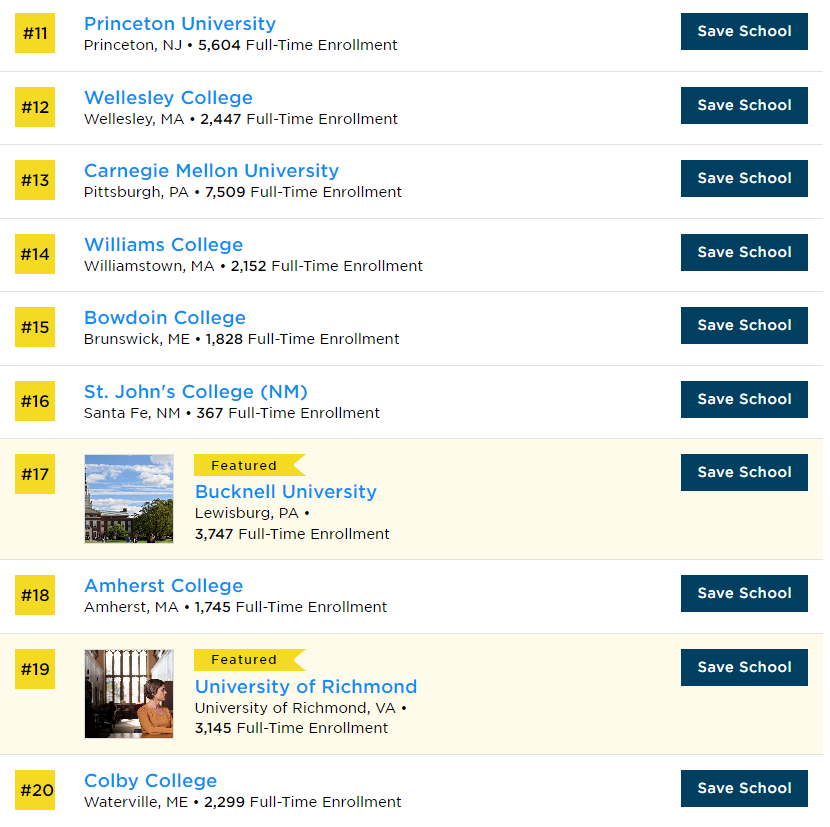Open the Wellesley College link
Screen dimensions: 830x827
[x=168, y=98]
